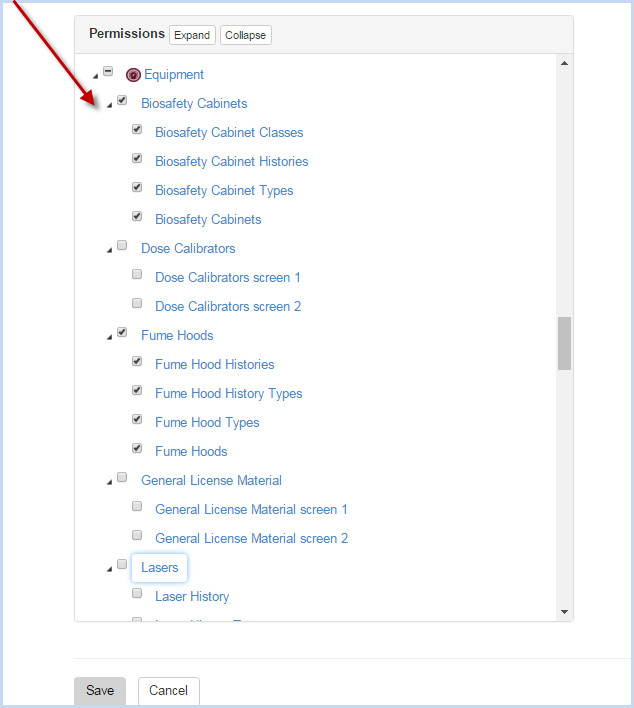Collapse the Biosafety Cabinets tree node

coord(109,105)
